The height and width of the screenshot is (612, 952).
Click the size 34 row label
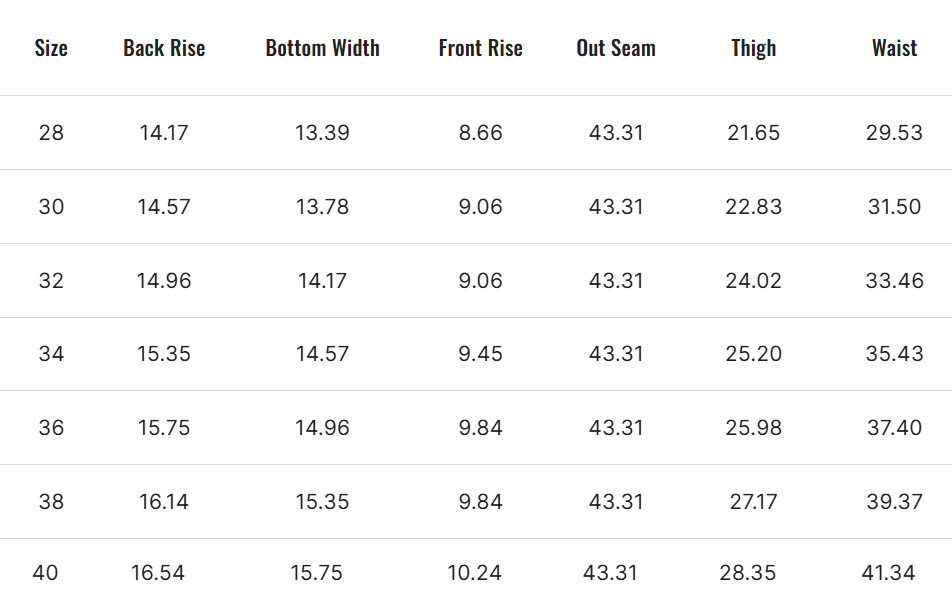click(x=51, y=354)
